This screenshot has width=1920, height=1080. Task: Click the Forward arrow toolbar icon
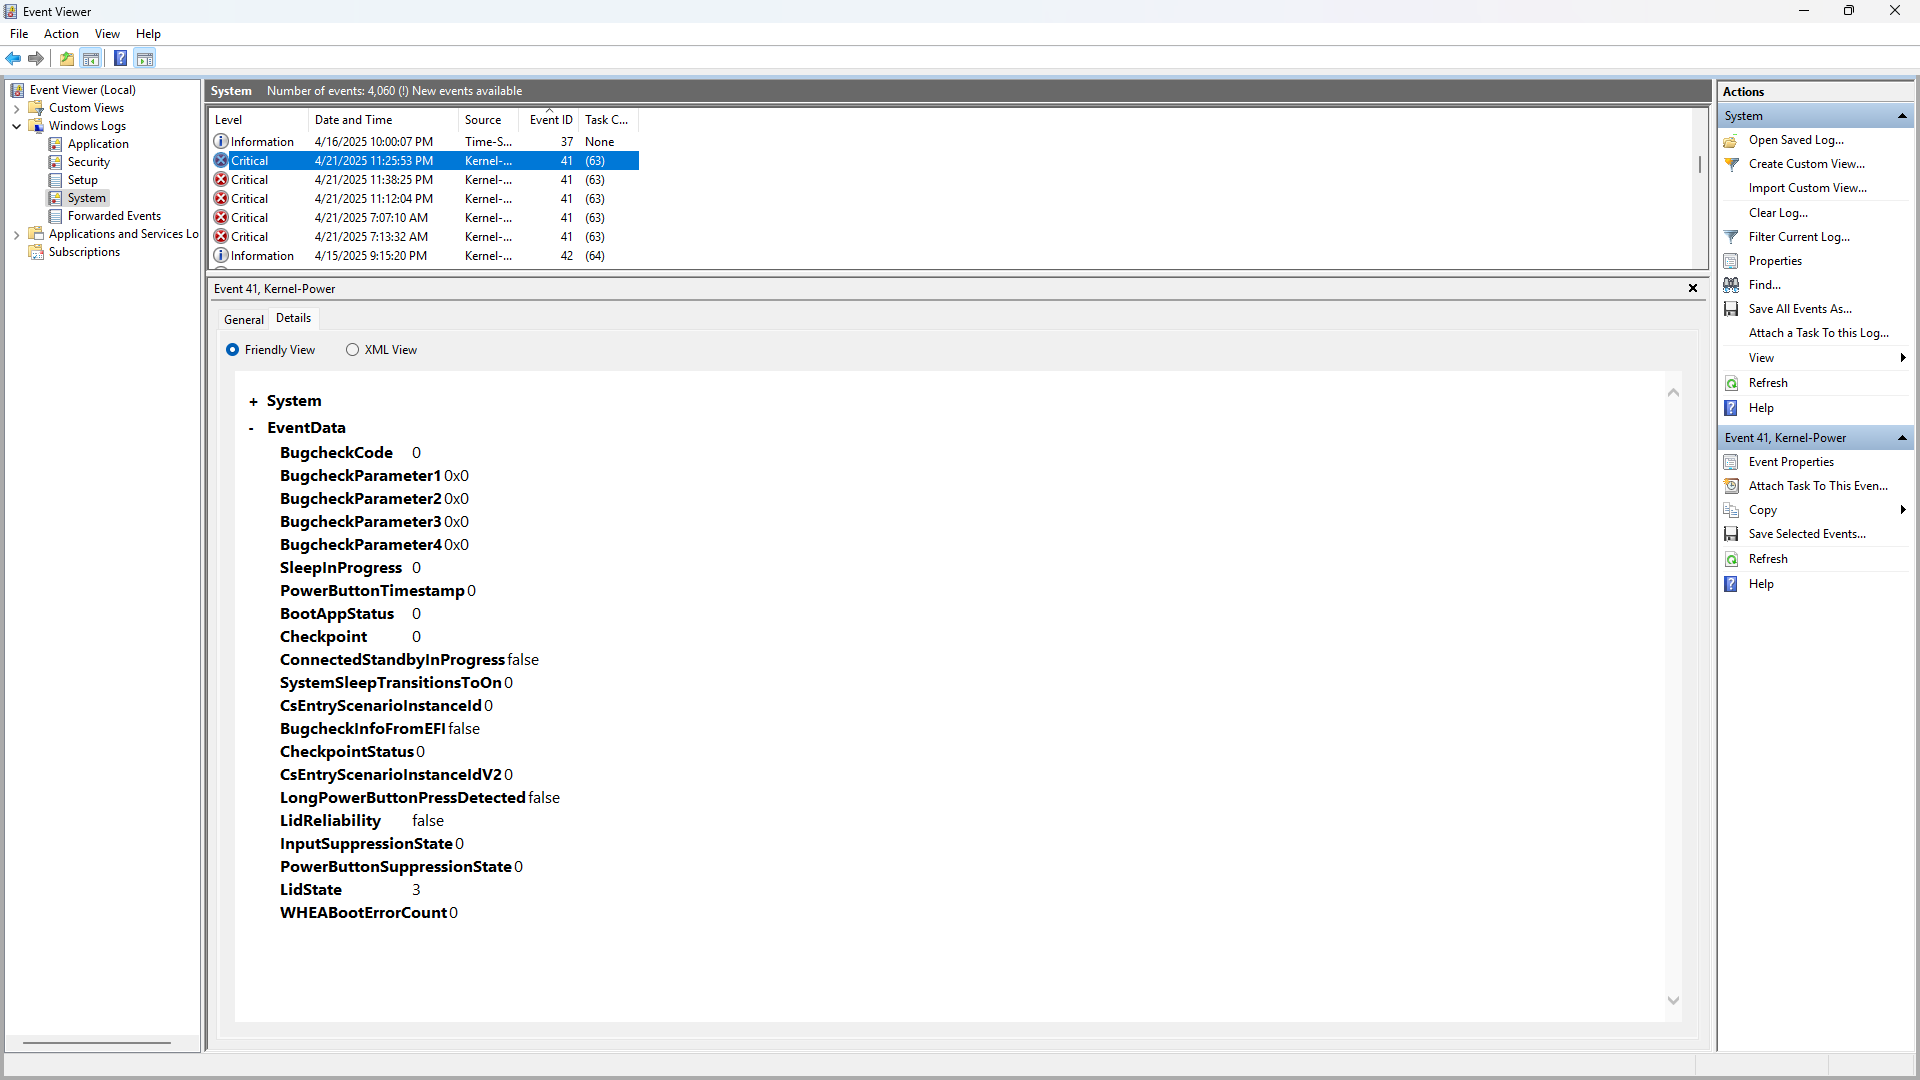point(36,59)
